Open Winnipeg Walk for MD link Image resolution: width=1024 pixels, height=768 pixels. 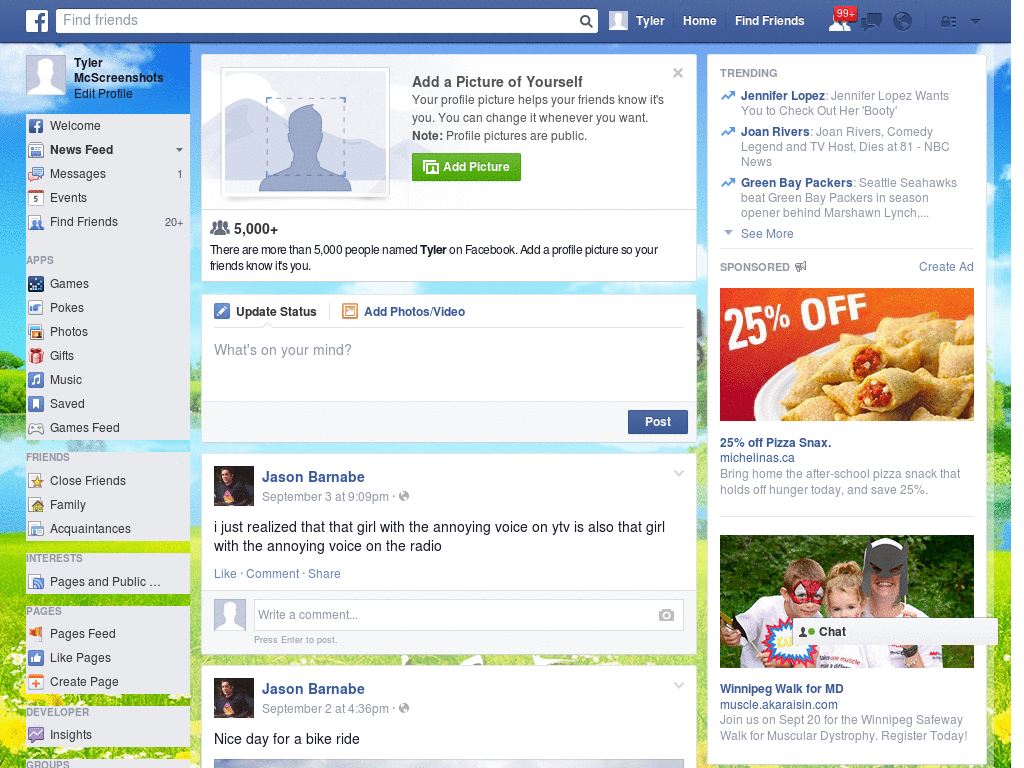tap(781, 689)
